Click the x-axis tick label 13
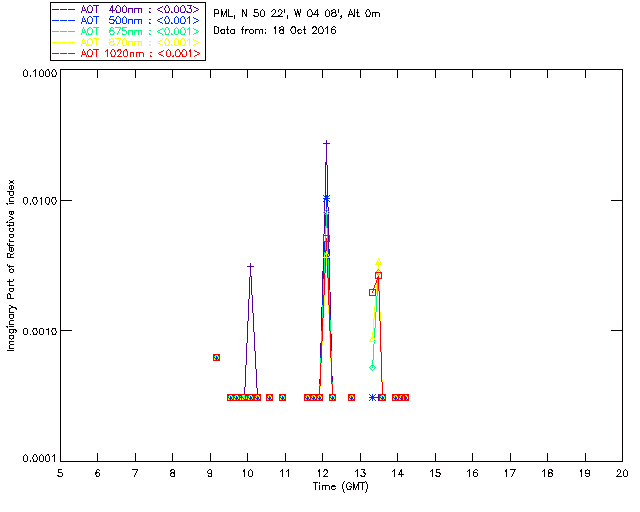 pyautogui.click(x=360, y=473)
